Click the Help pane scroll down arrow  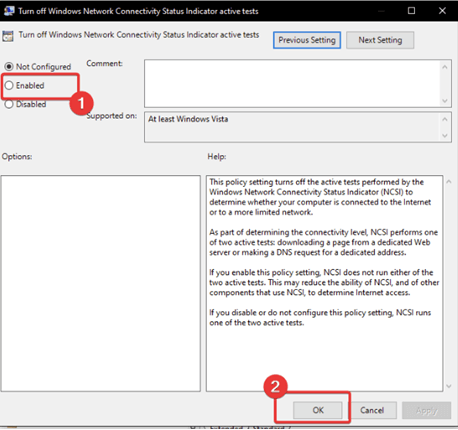(x=449, y=386)
